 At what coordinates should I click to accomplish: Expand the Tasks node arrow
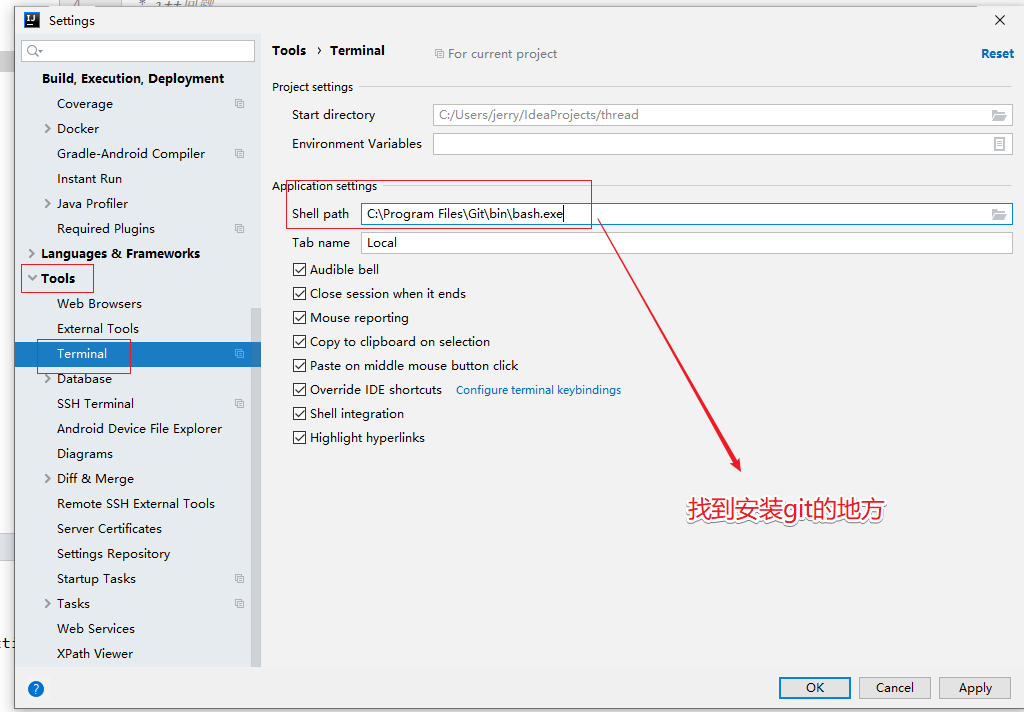point(47,604)
